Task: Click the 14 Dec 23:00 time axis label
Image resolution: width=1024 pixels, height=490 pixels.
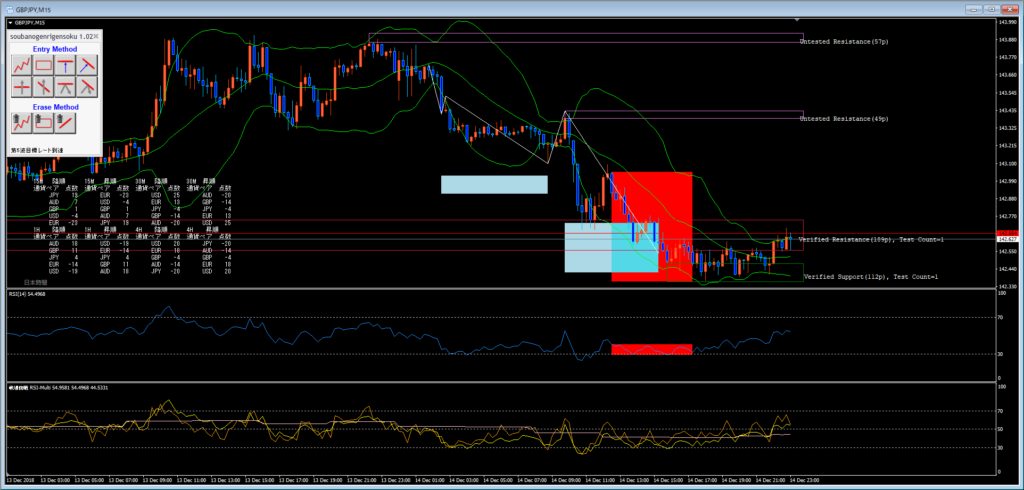Action: point(807,479)
